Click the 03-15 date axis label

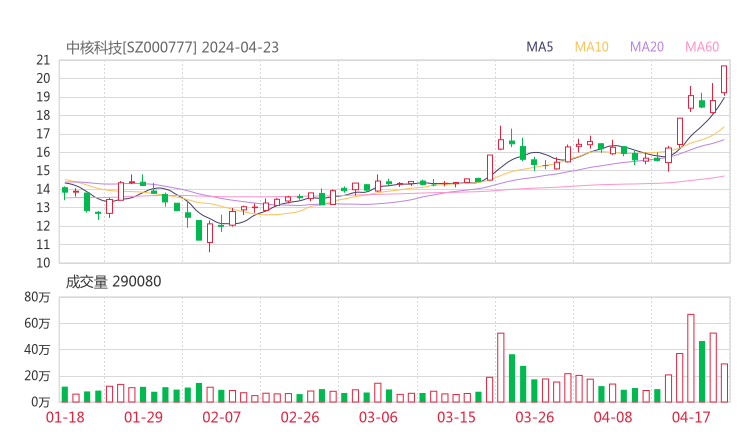(456, 417)
